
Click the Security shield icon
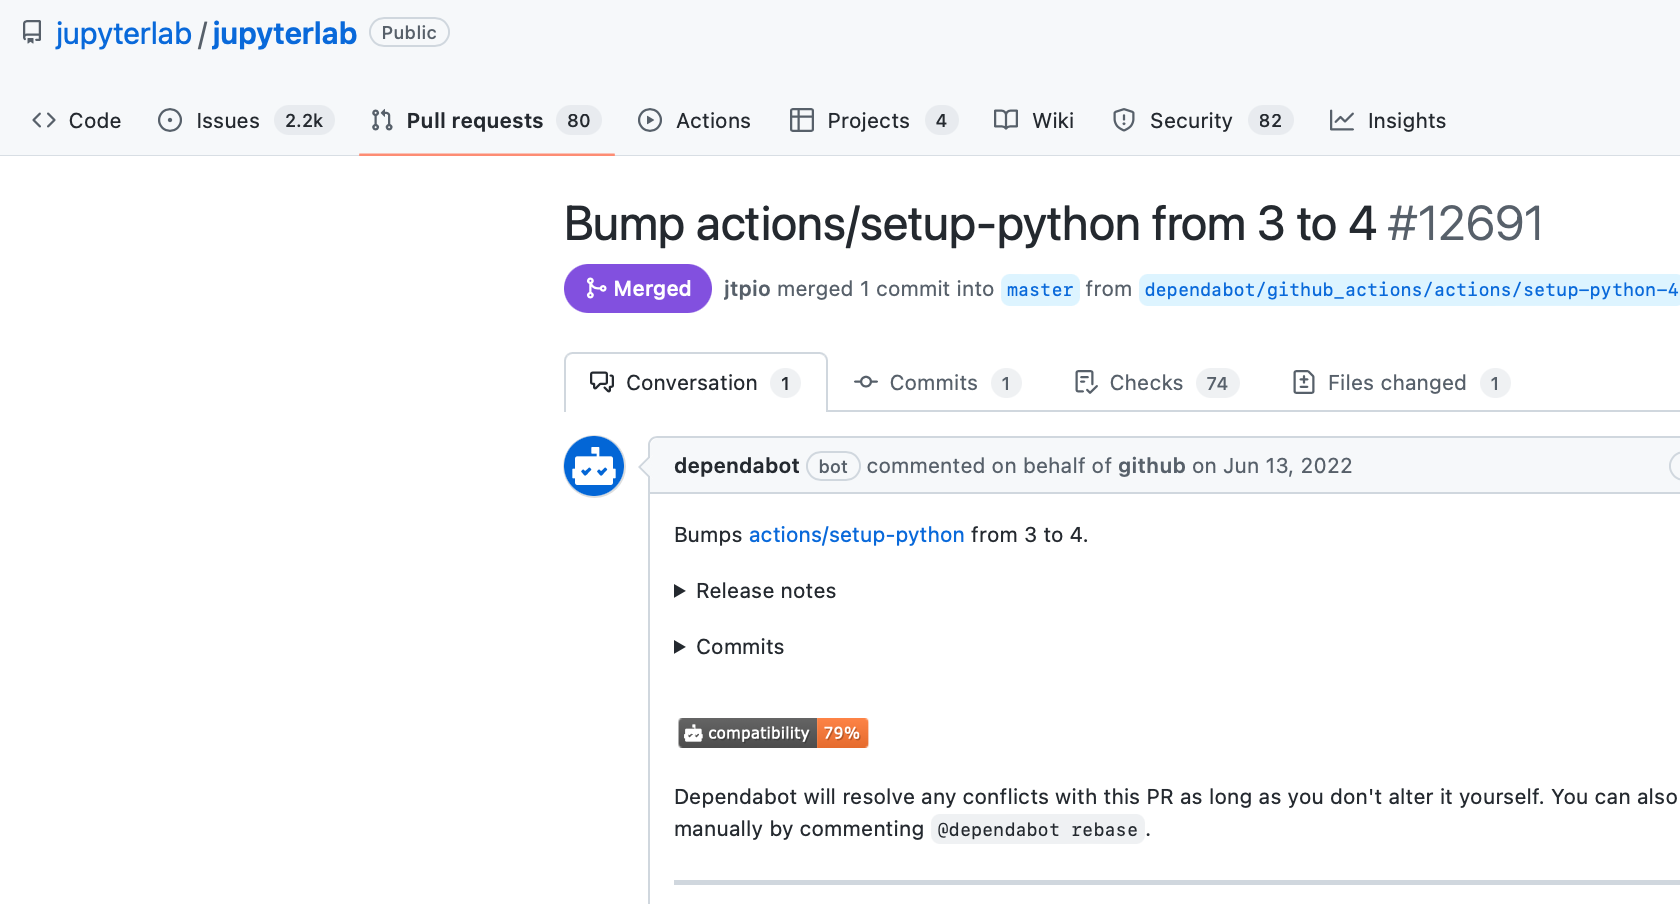click(x=1124, y=120)
